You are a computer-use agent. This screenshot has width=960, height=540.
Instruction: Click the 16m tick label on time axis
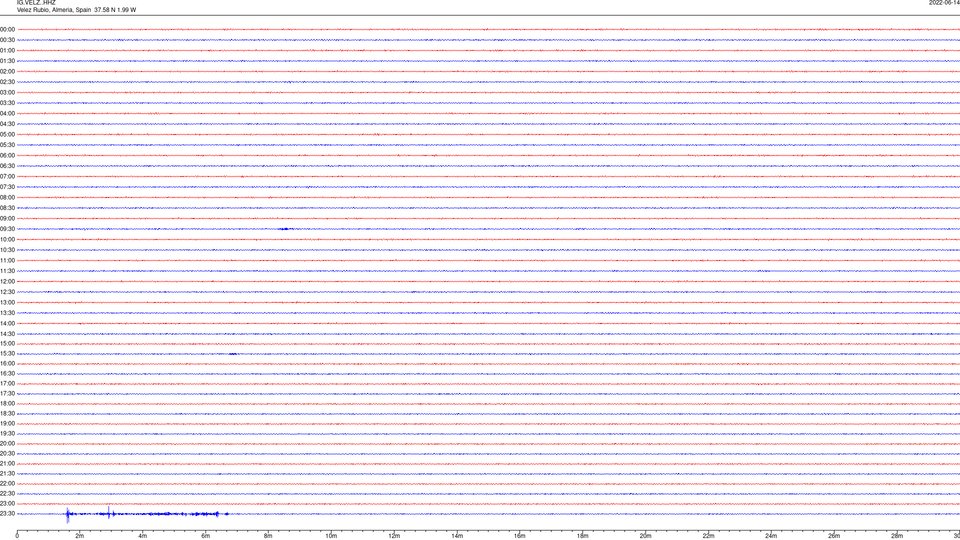[x=520, y=536]
